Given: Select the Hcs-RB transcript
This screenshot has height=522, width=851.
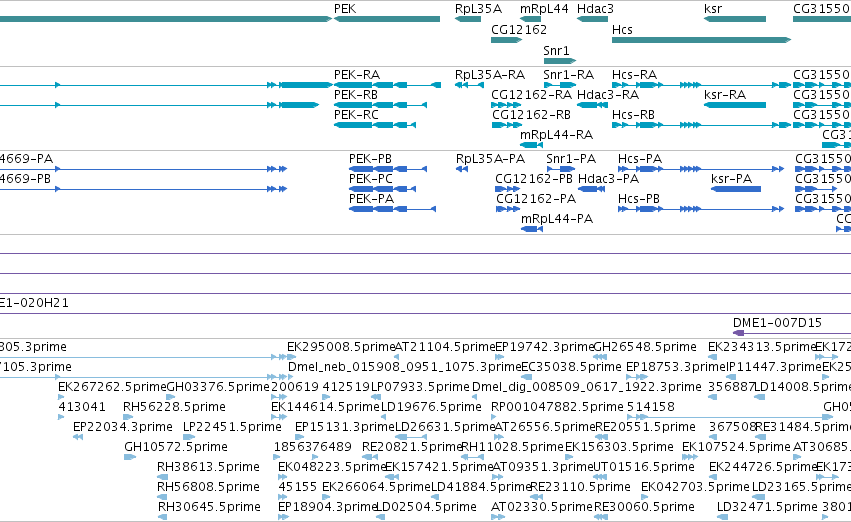Looking at the screenshot, I should (x=701, y=125).
